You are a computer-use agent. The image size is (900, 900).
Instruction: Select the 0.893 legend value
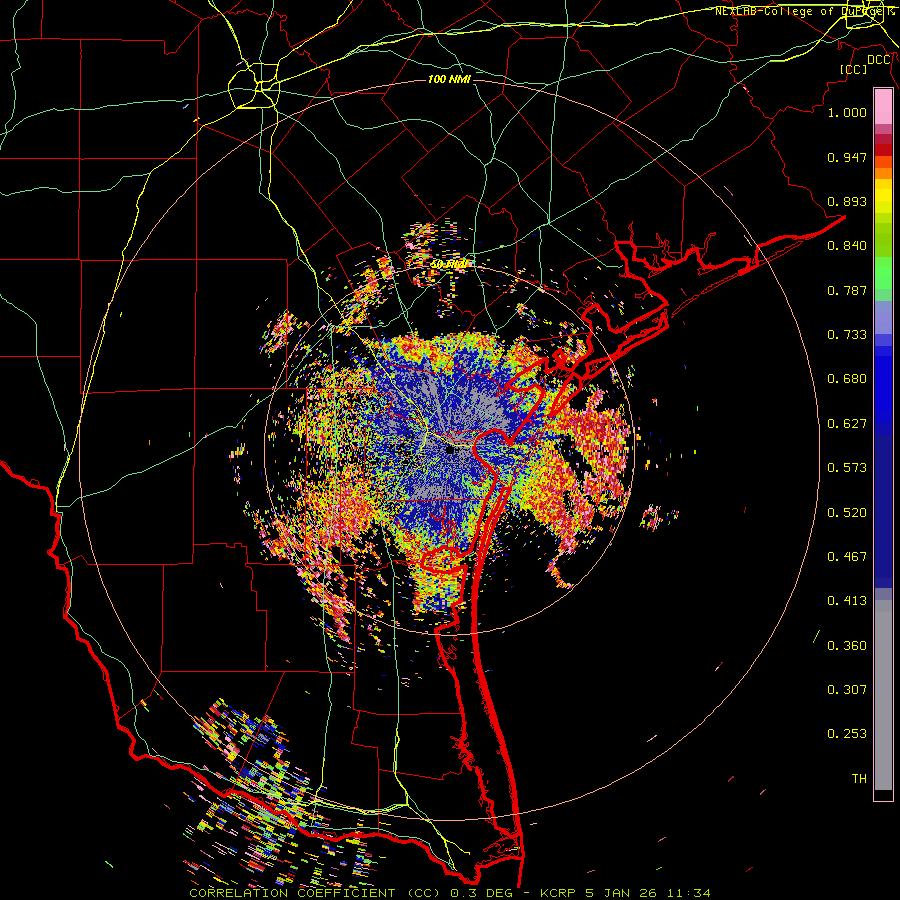click(847, 201)
